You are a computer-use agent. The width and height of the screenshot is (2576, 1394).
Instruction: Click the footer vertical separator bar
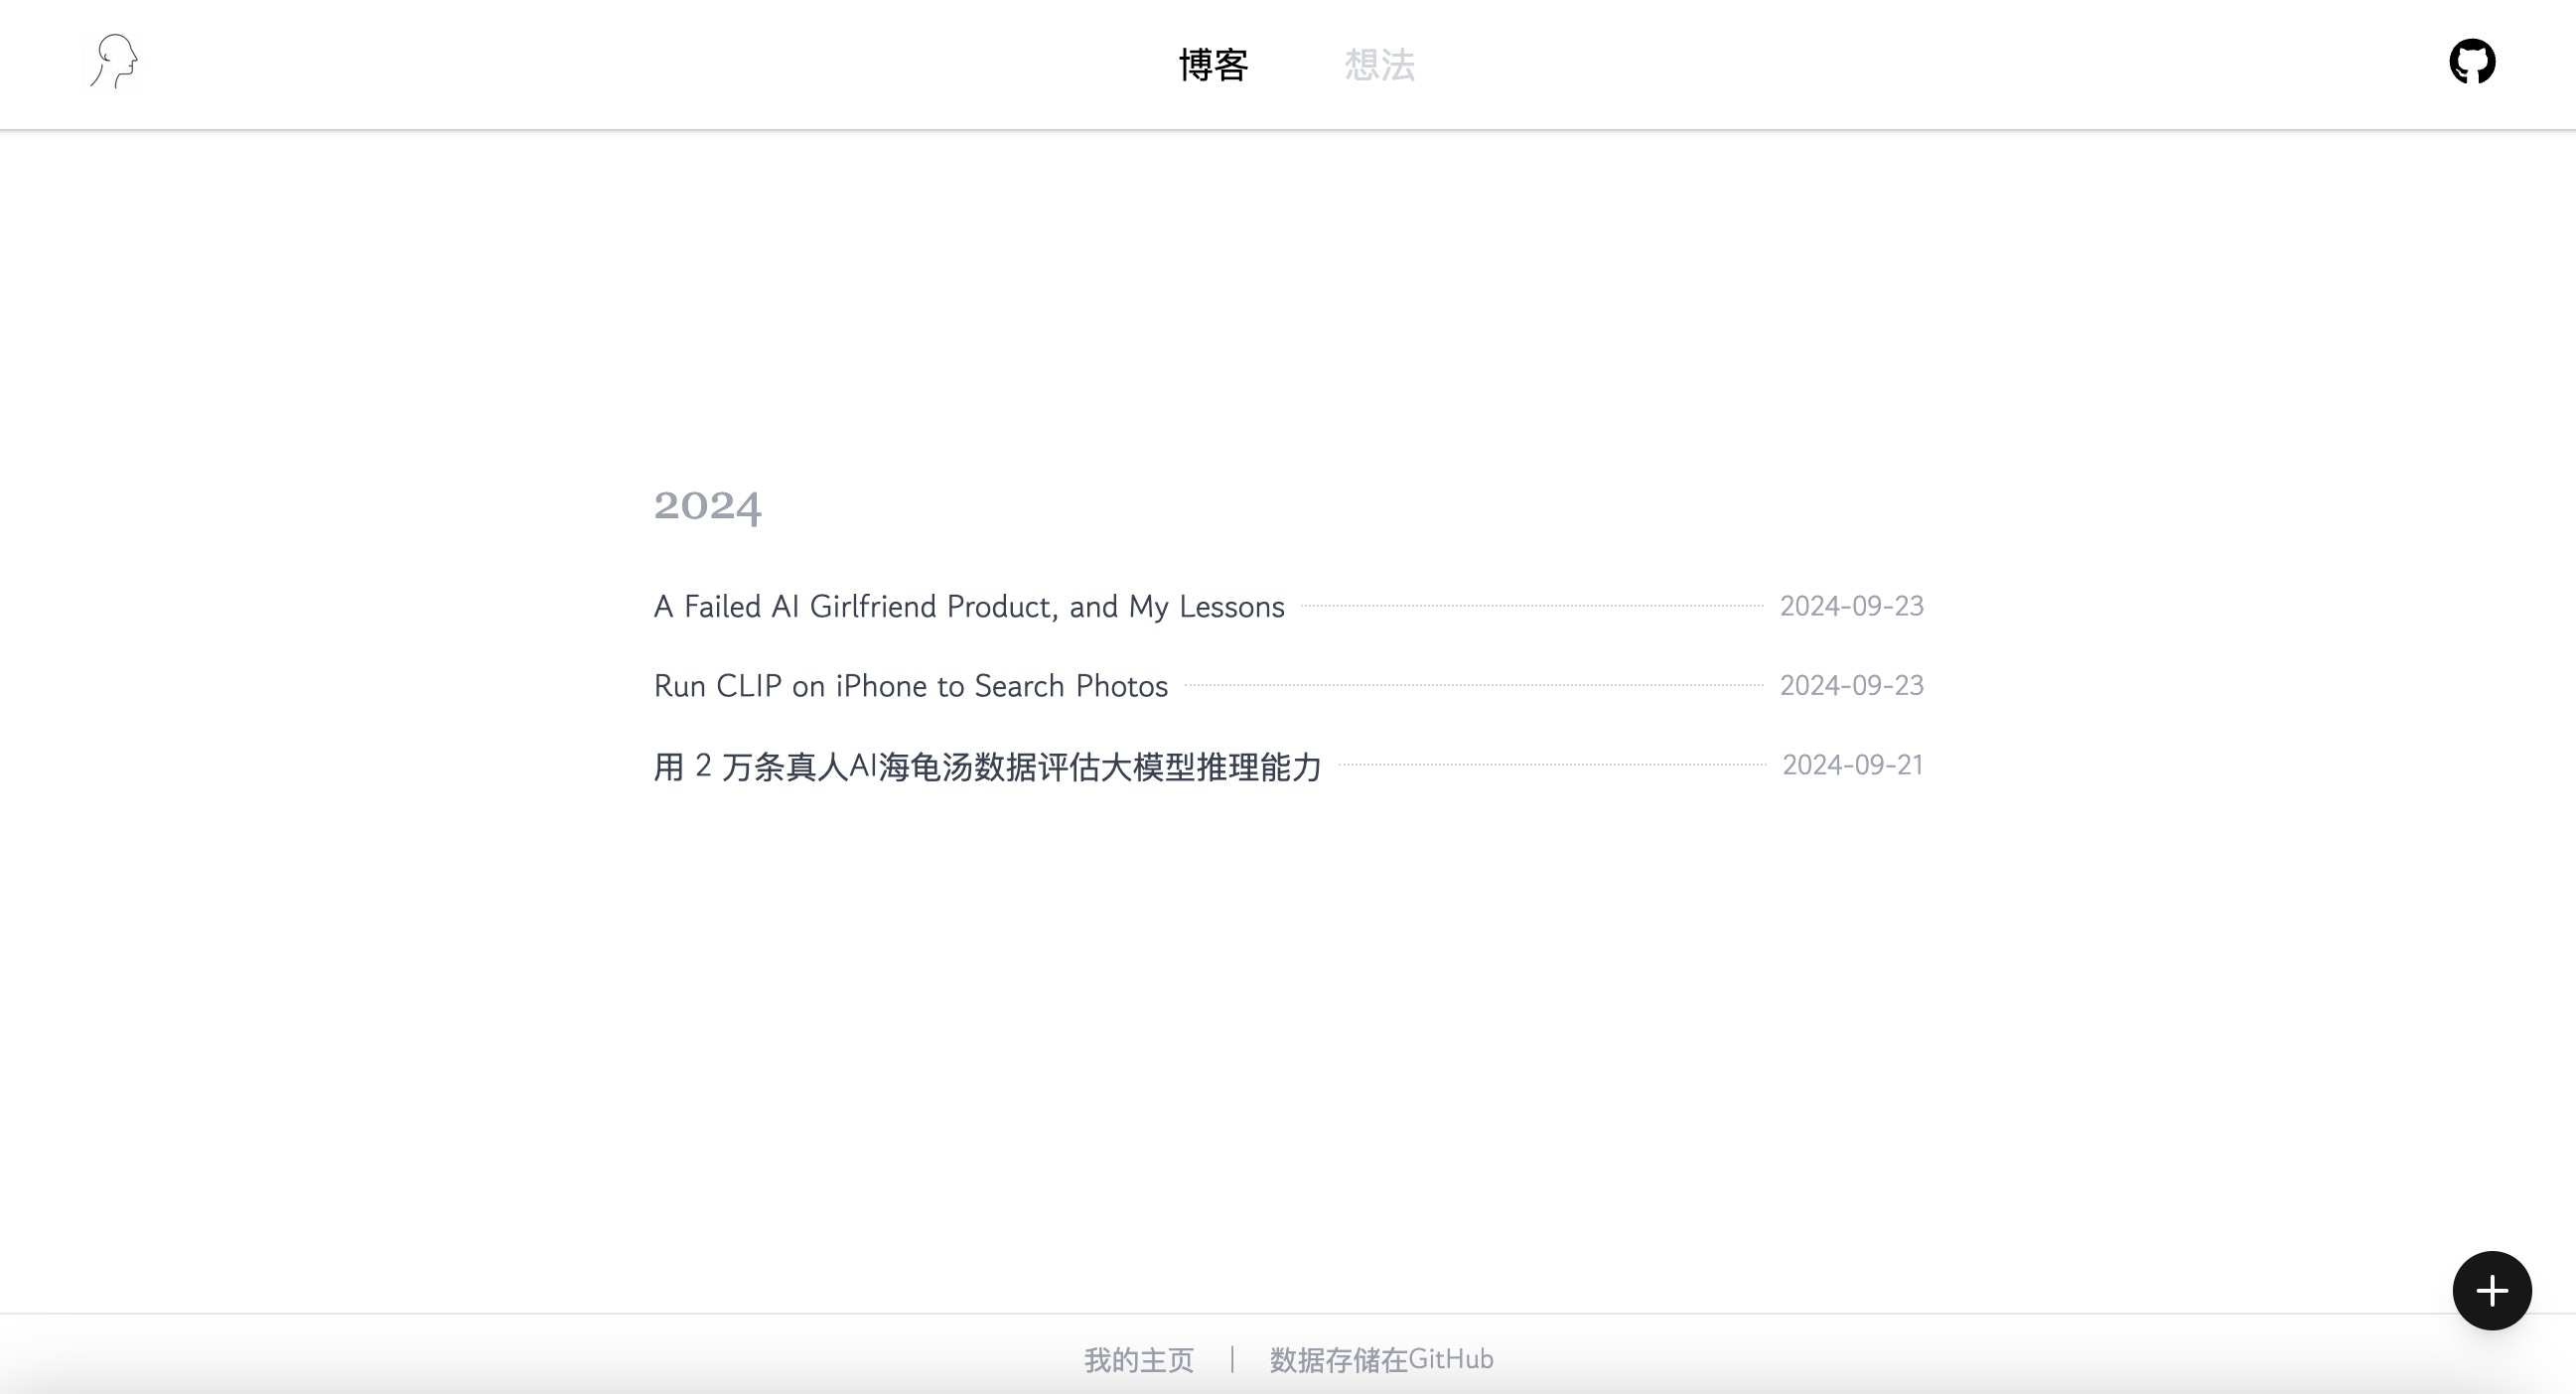(1232, 1359)
